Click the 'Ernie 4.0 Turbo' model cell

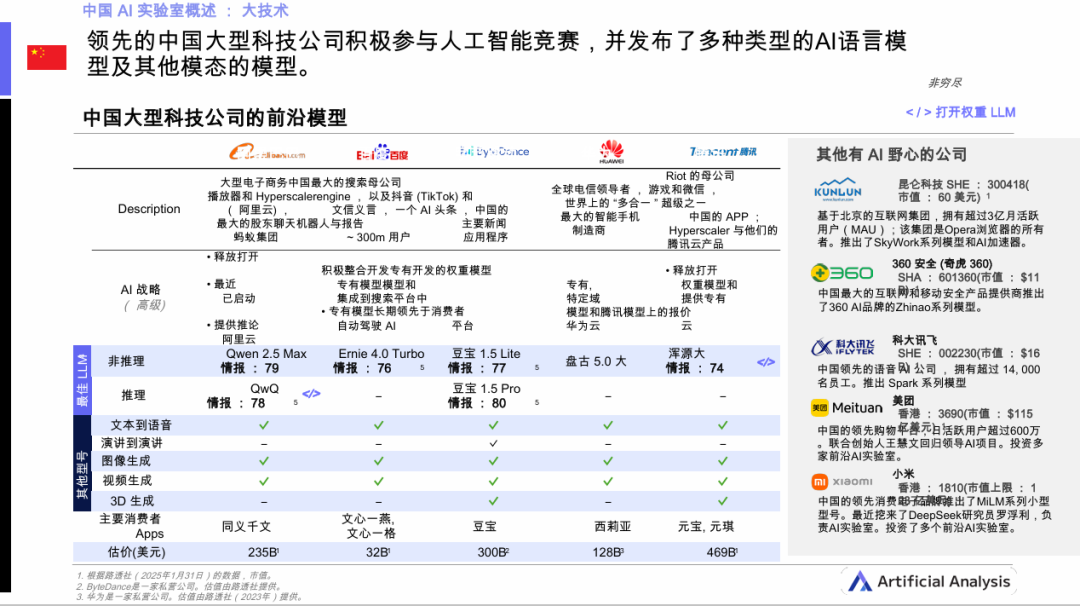coord(381,353)
